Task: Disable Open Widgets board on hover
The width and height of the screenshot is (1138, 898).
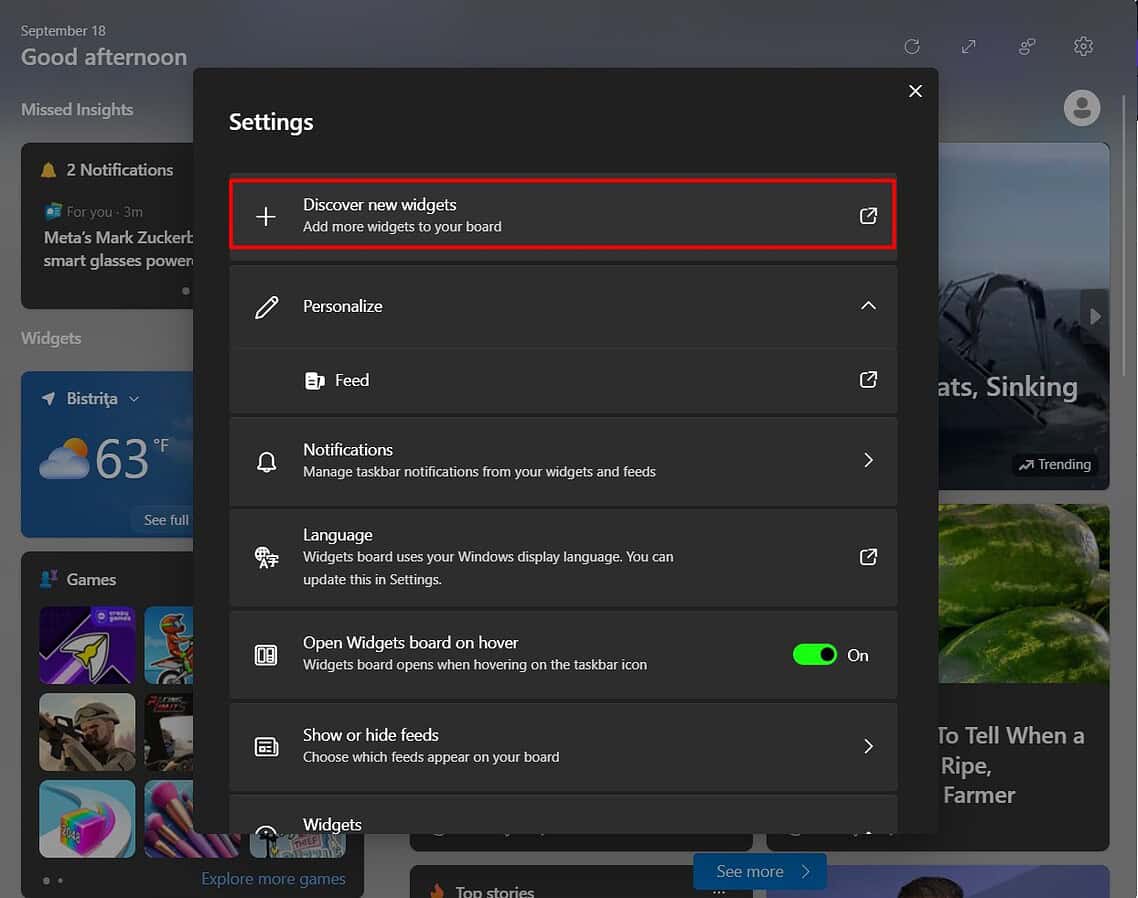Action: click(815, 654)
